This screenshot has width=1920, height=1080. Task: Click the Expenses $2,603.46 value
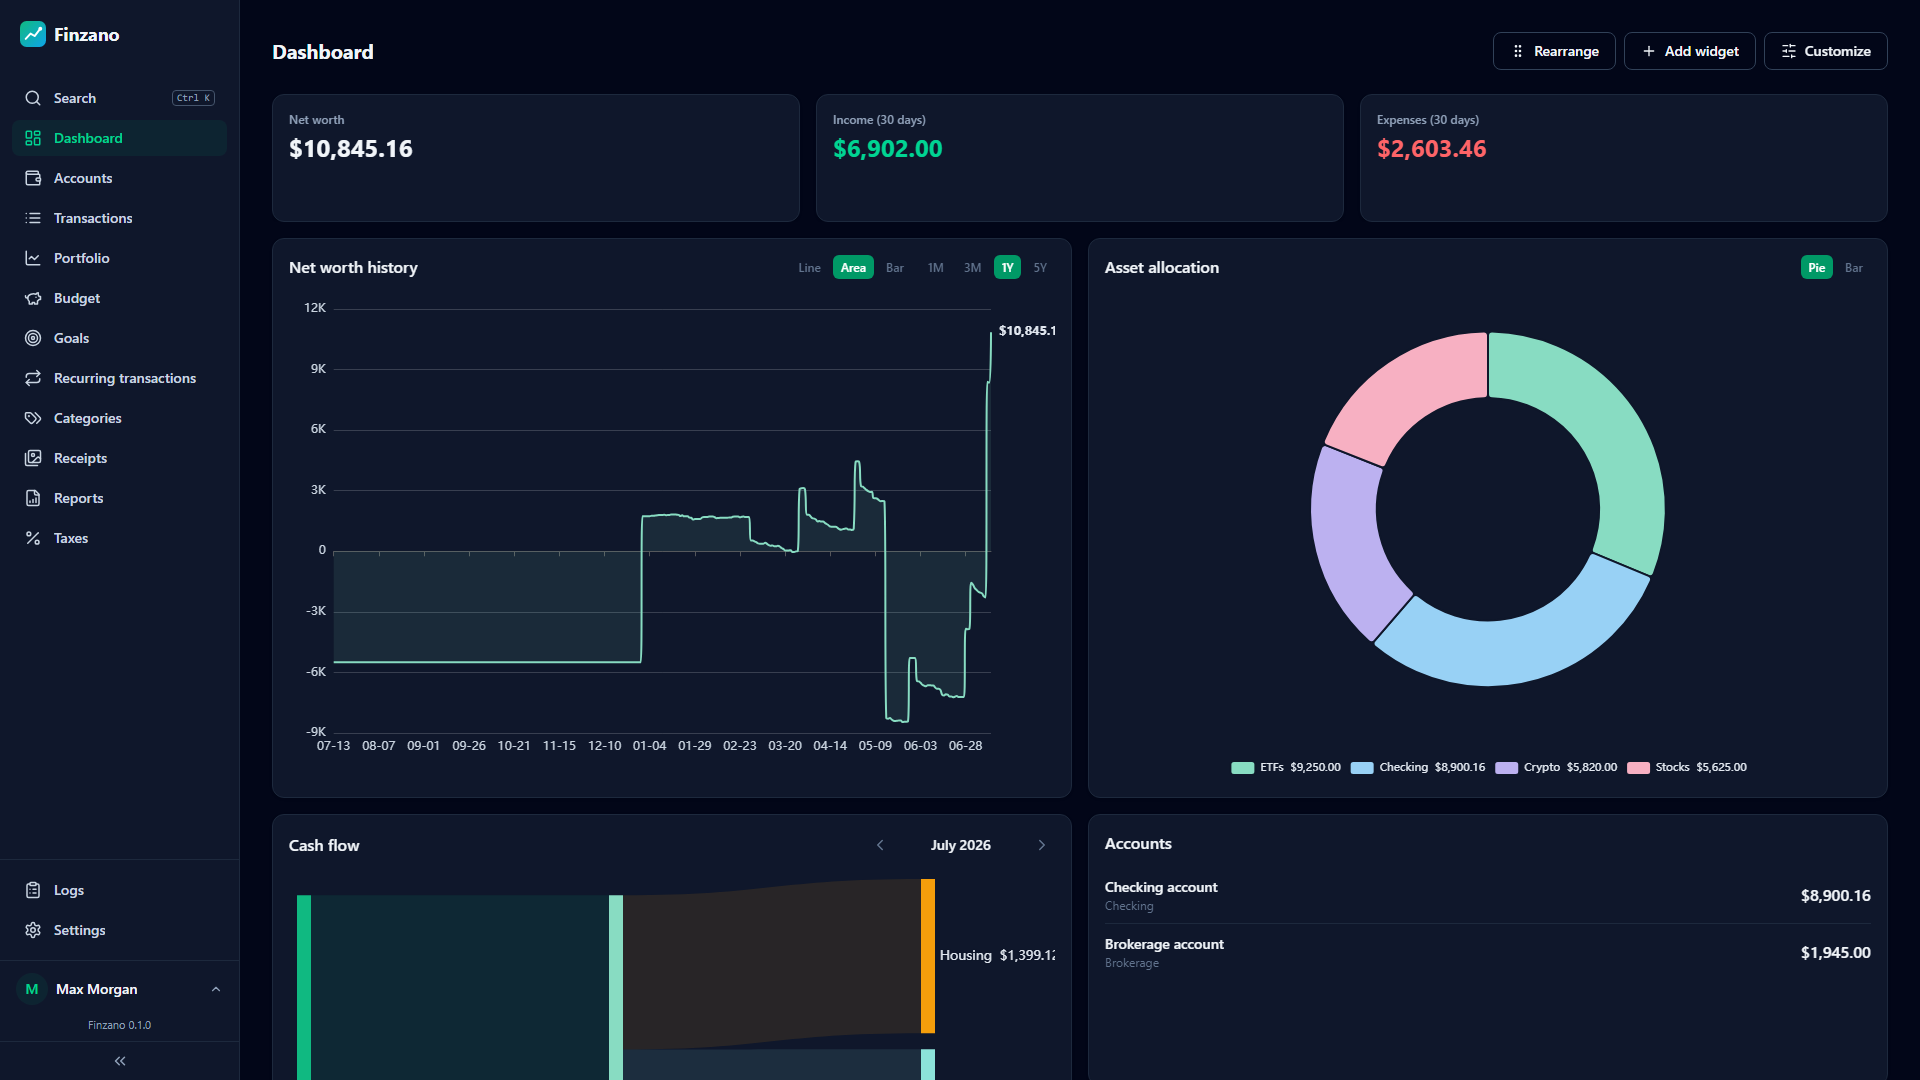(x=1431, y=149)
